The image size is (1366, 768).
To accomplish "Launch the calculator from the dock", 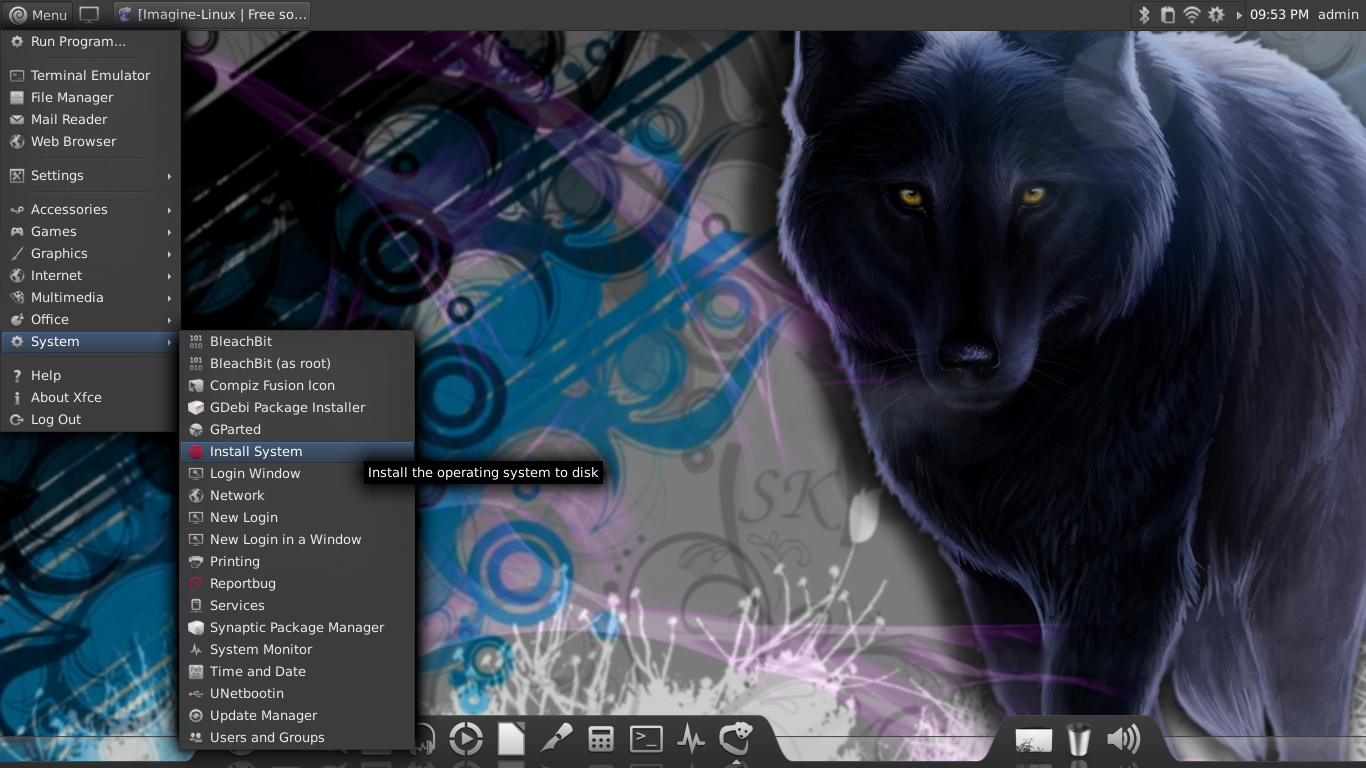I will click(x=601, y=739).
